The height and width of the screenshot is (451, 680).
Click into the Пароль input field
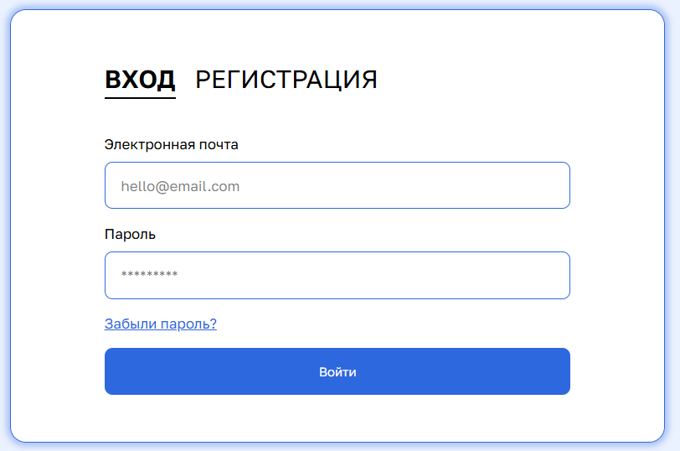coord(337,275)
